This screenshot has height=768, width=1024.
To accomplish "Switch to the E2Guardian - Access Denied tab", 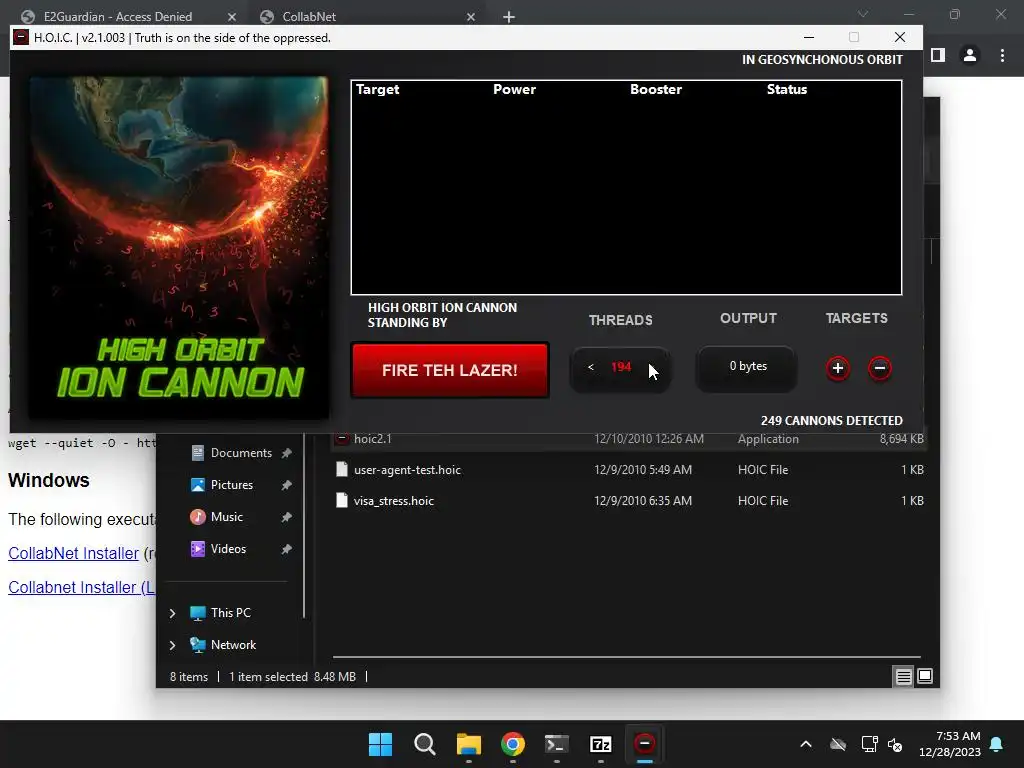I will pos(118,16).
